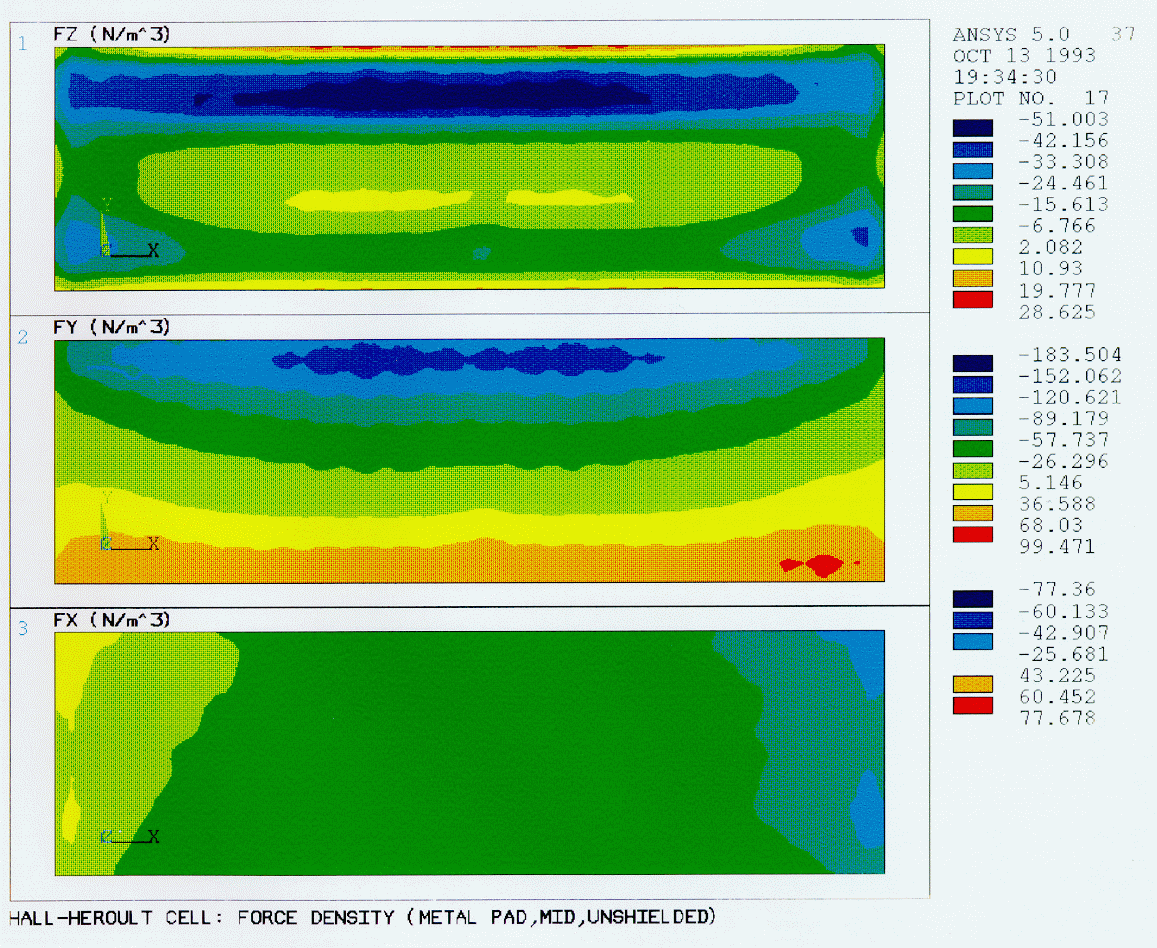Pick the red swatch in the top FZ legend
Screen dimensions: 1157x948
point(972,299)
